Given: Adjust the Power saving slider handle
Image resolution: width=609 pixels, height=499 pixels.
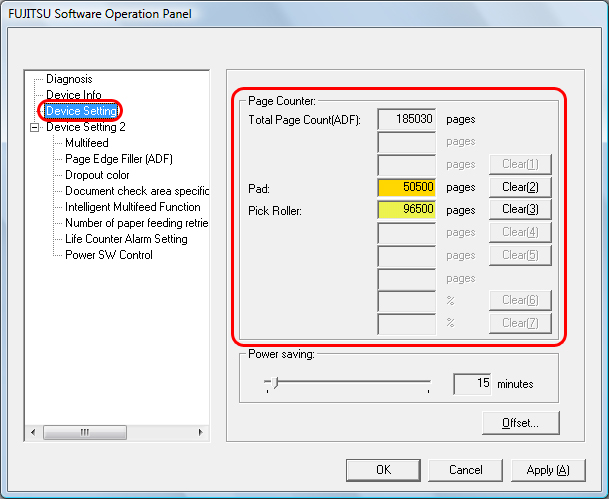Looking at the screenshot, I should click(x=275, y=382).
